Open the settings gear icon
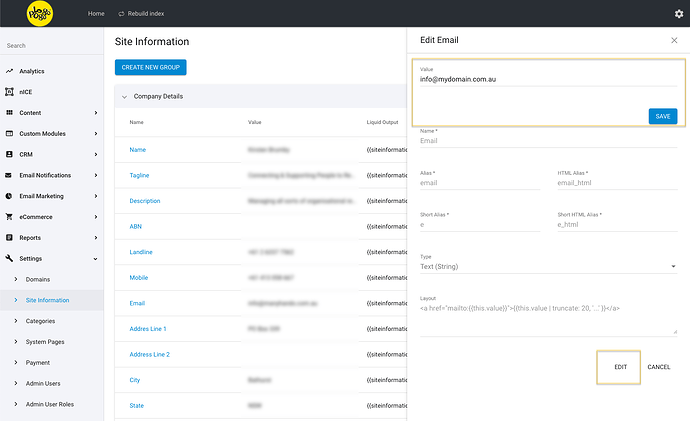 point(679,14)
